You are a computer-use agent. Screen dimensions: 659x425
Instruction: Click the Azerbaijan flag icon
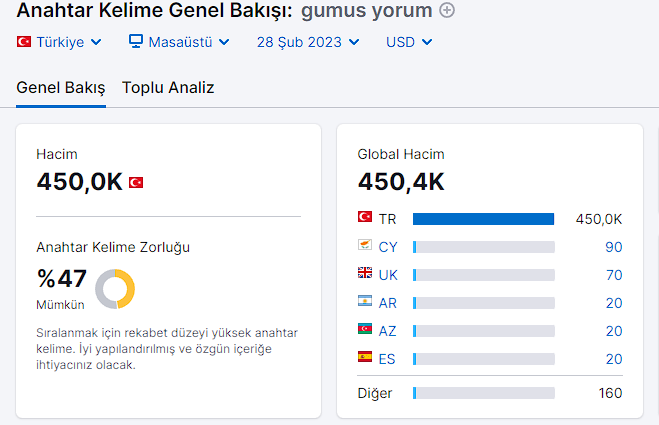[365, 329]
